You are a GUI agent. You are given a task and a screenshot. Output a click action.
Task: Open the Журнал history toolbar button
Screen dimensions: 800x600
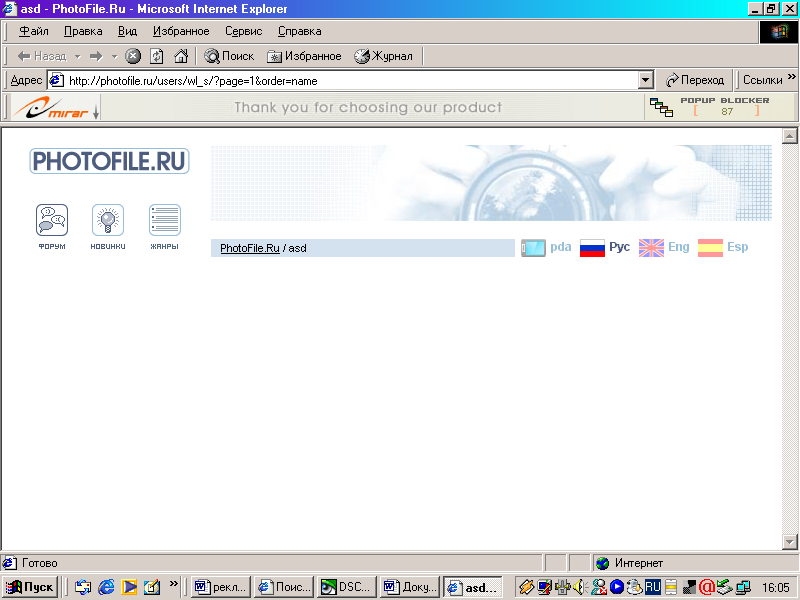pos(383,56)
